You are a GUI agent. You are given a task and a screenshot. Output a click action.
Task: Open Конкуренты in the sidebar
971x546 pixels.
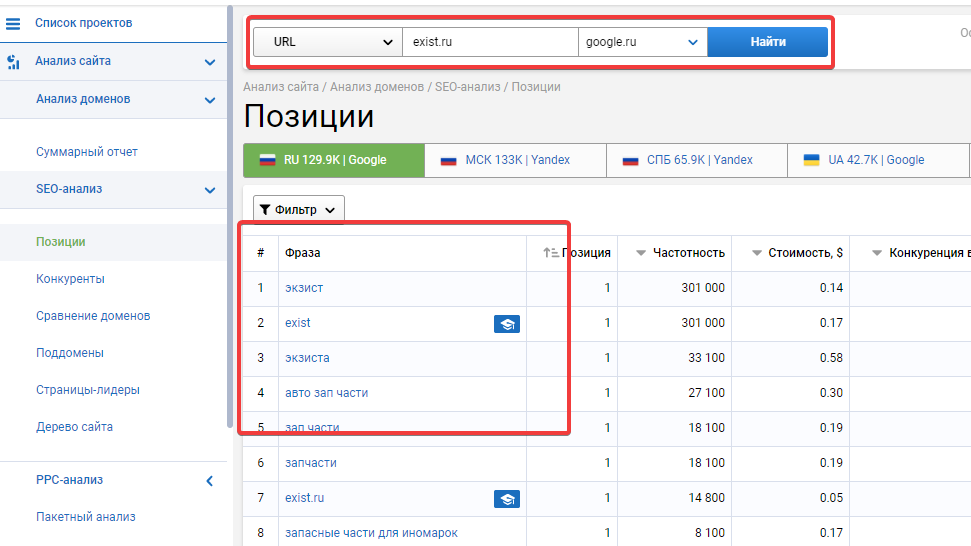pyautogui.click(x=70, y=279)
